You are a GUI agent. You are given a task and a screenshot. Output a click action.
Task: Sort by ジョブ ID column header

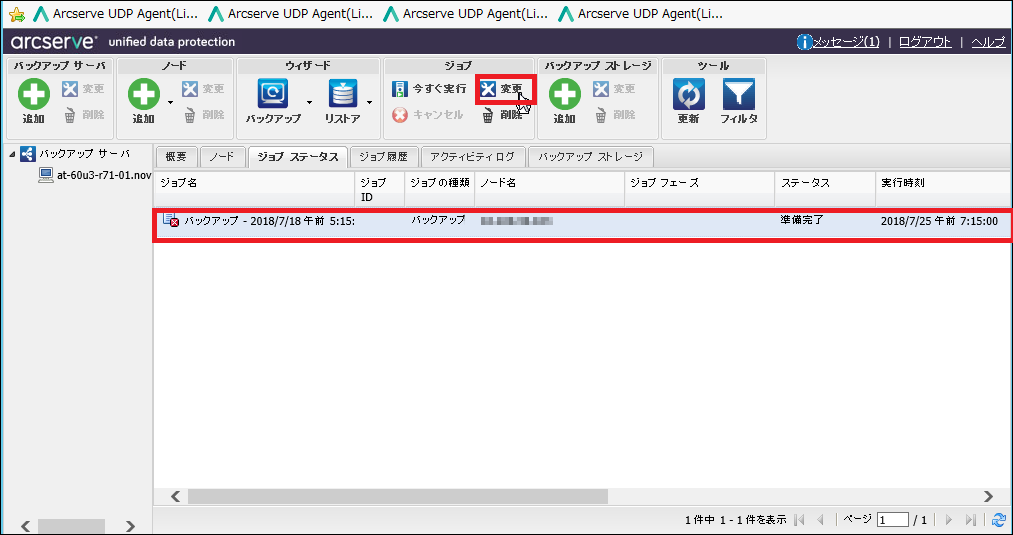point(379,189)
